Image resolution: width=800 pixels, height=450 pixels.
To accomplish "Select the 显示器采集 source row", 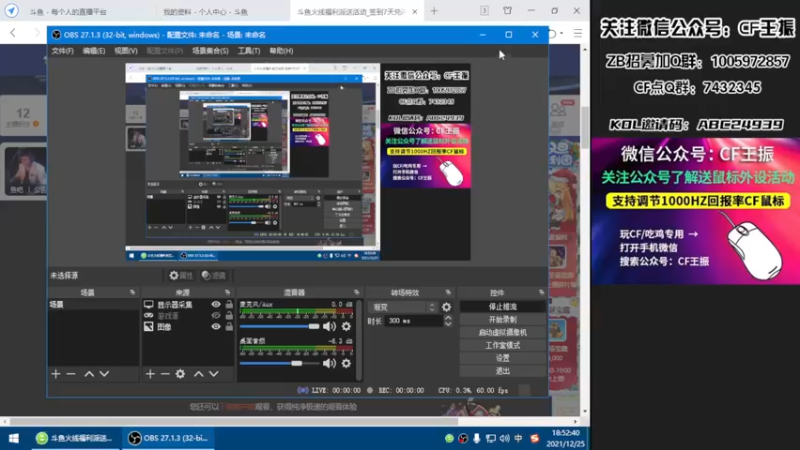I will [176, 305].
